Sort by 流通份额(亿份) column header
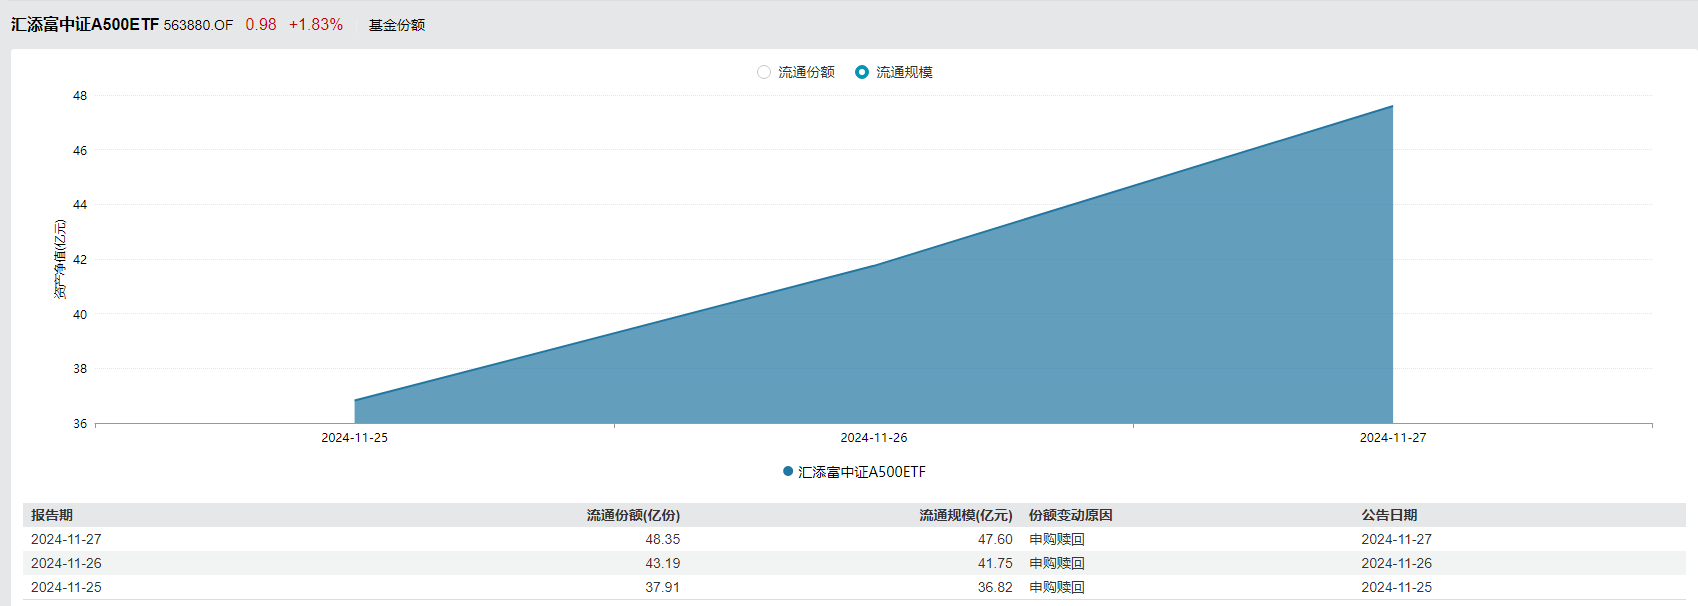 [633, 515]
